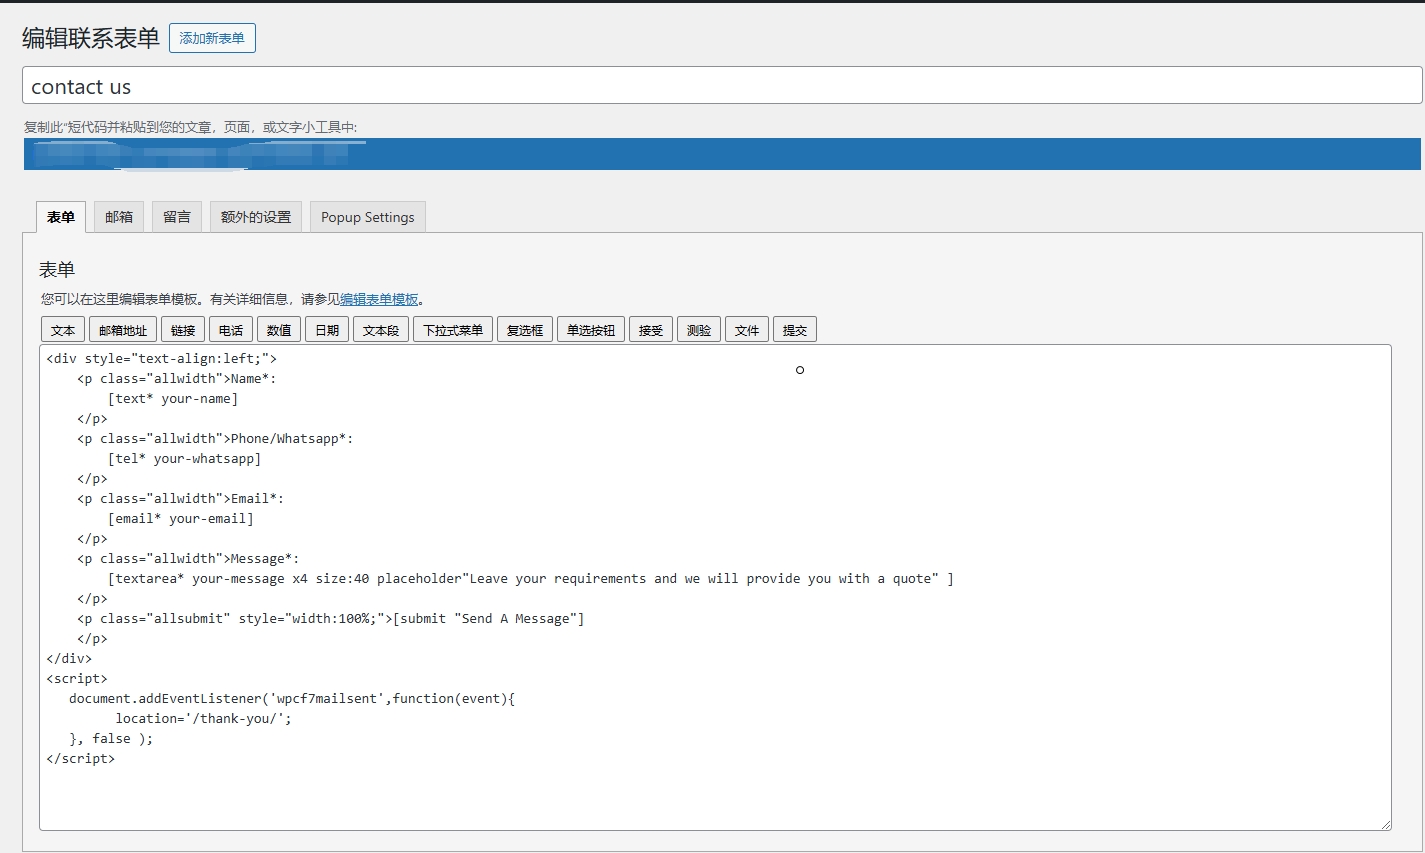Insert a 日期 field tag

pos(327,330)
